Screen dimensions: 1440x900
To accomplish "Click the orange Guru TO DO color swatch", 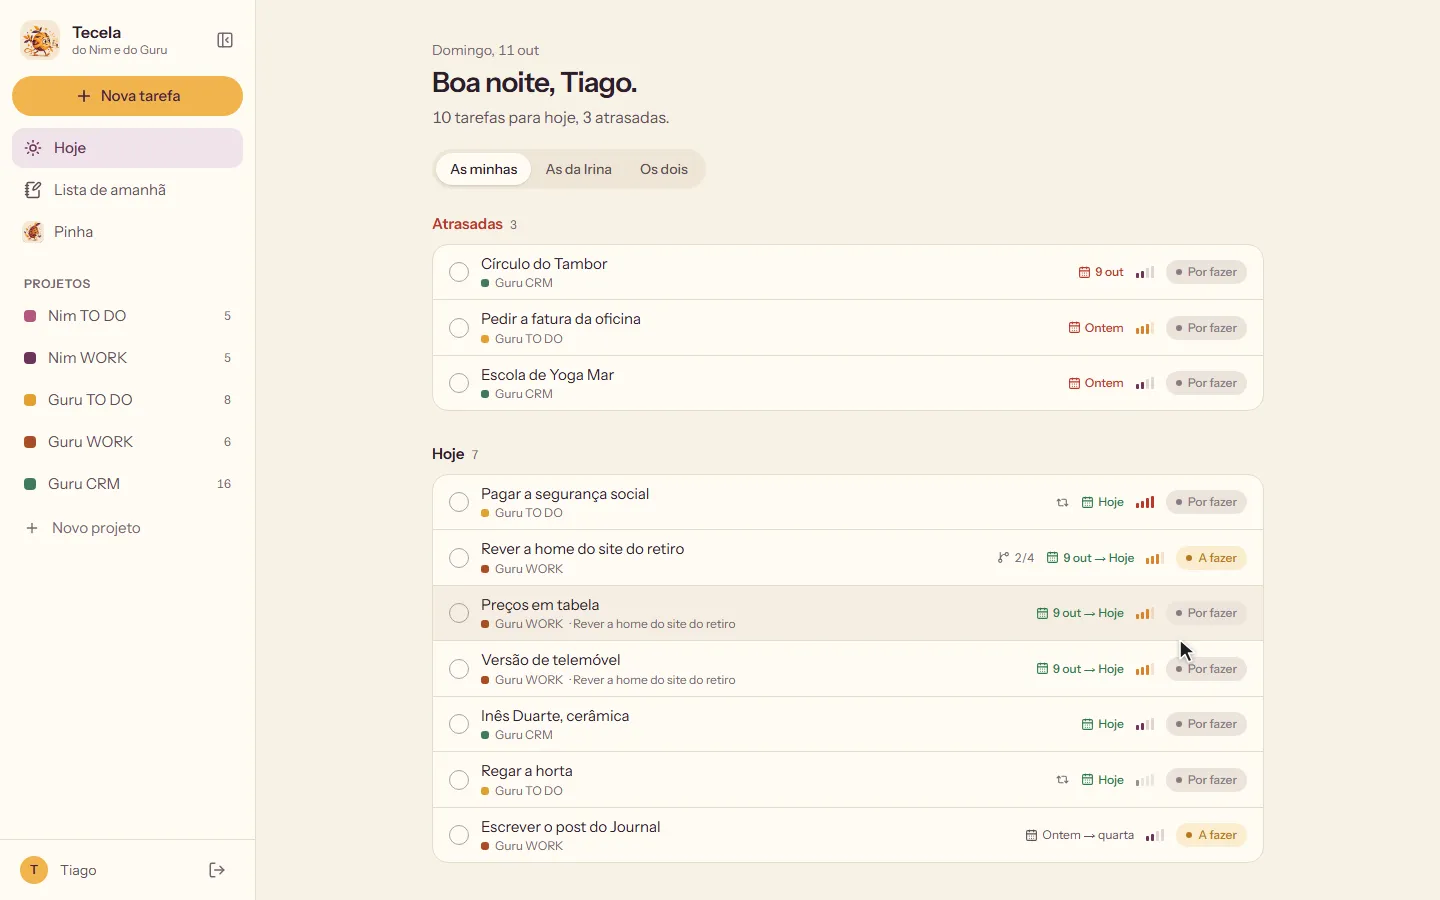I will pos(30,400).
